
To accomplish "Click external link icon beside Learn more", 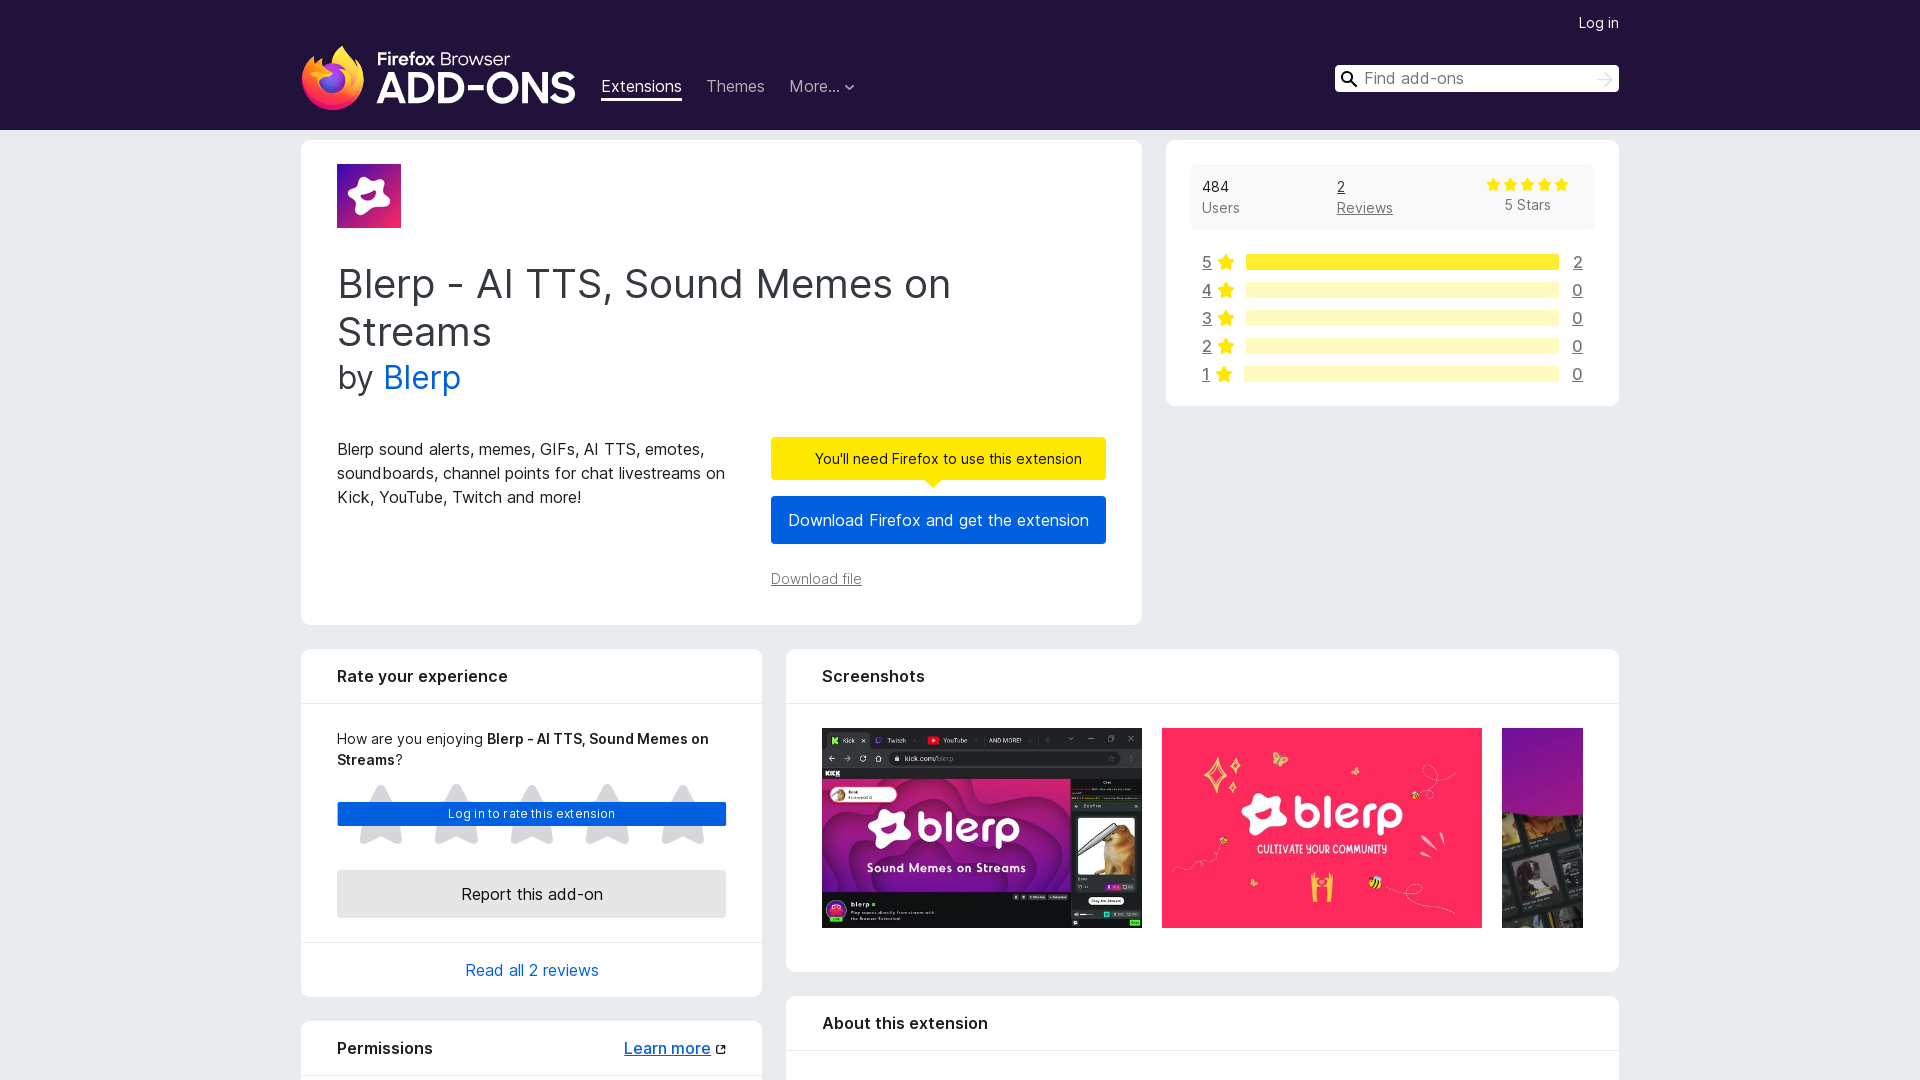I will click(721, 1049).
